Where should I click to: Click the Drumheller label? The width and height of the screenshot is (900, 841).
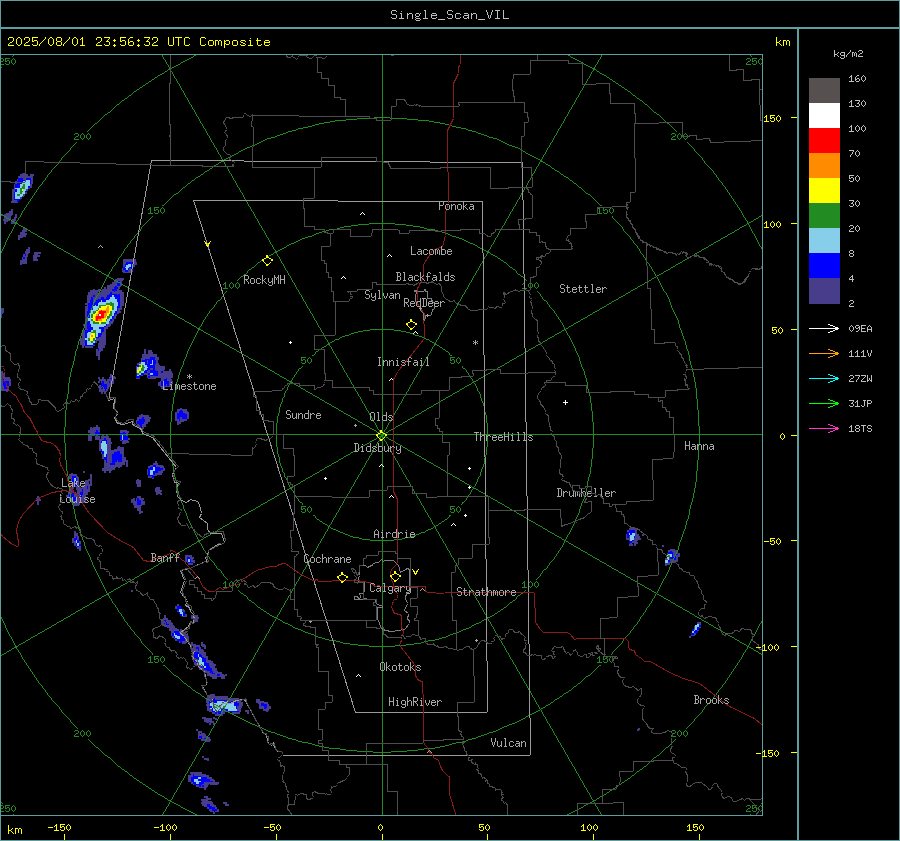[586, 493]
